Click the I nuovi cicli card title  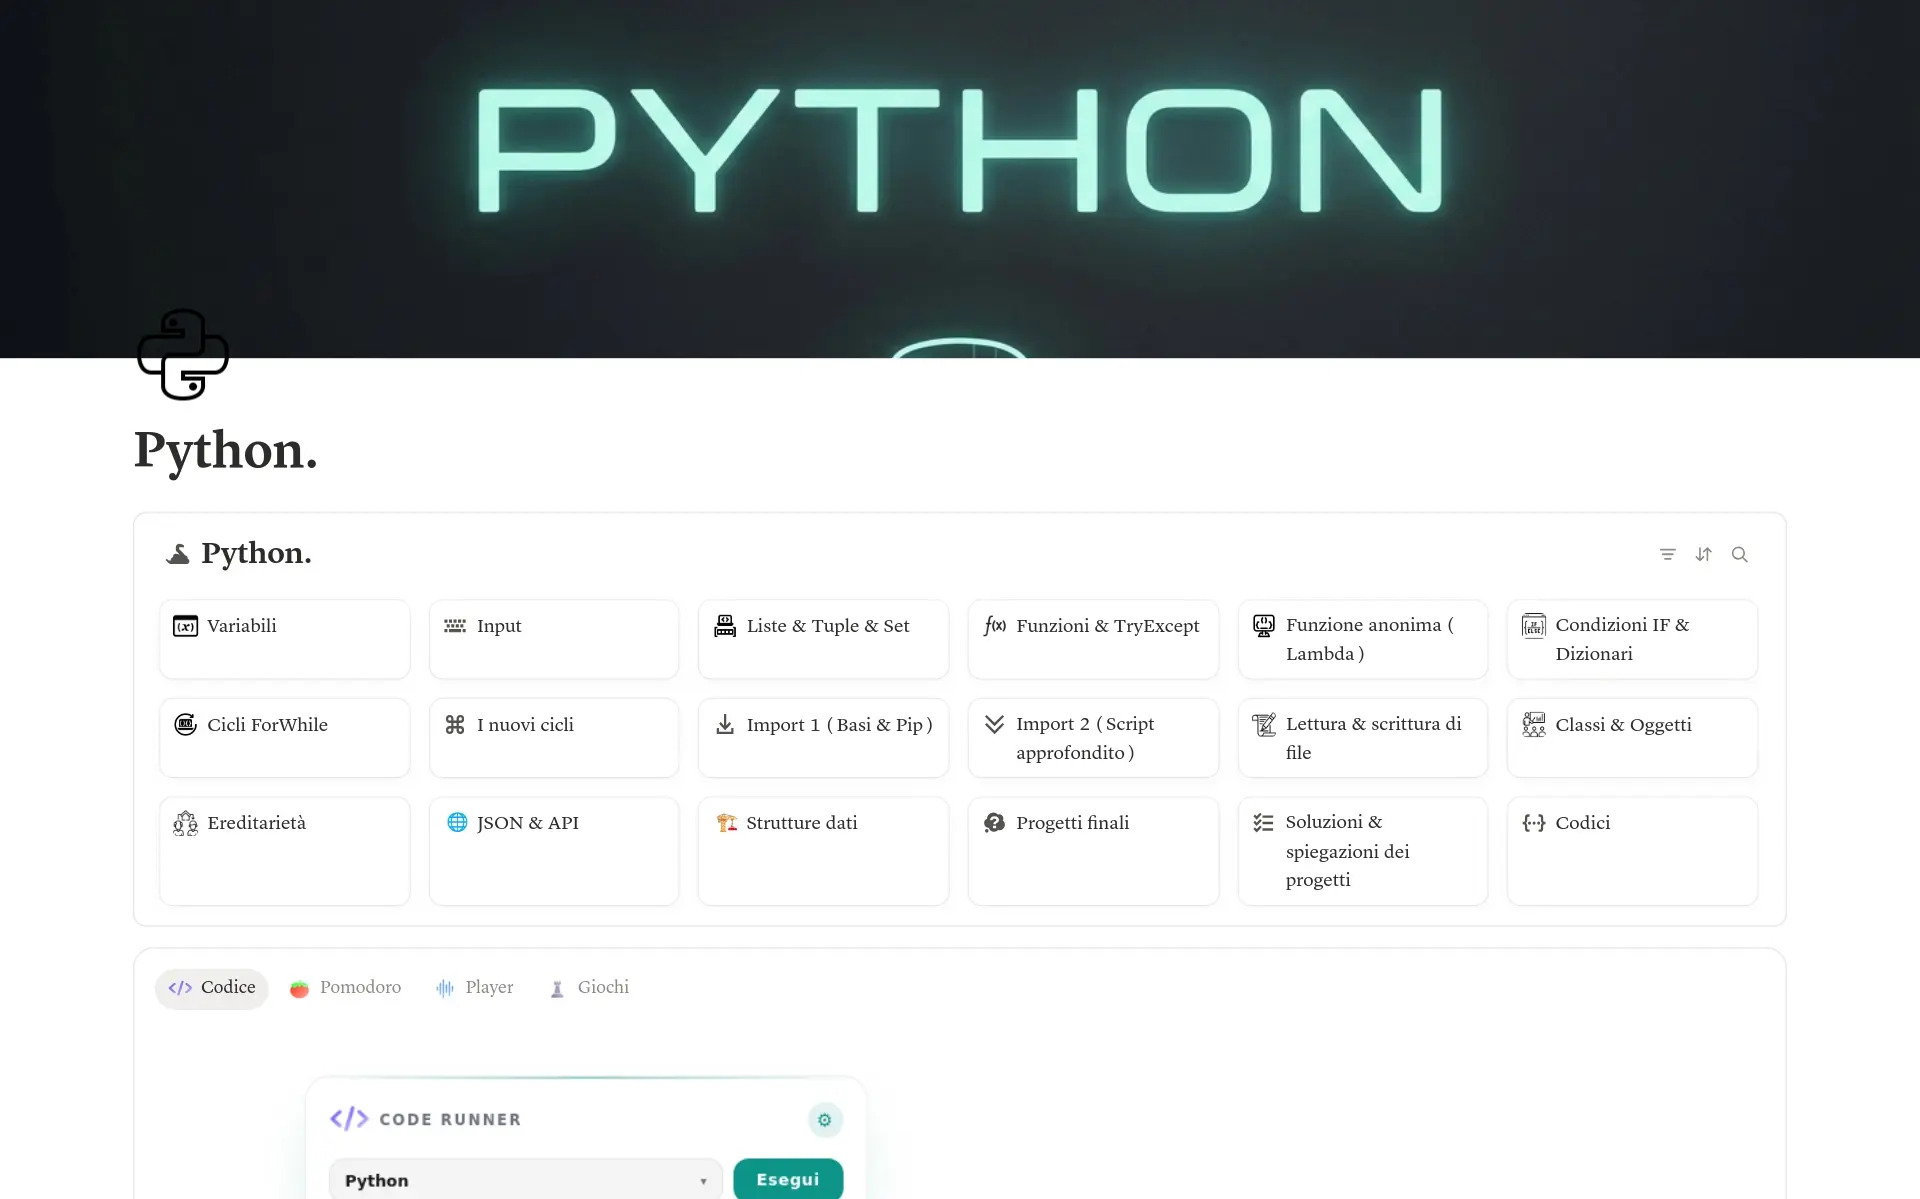click(x=525, y=725)
